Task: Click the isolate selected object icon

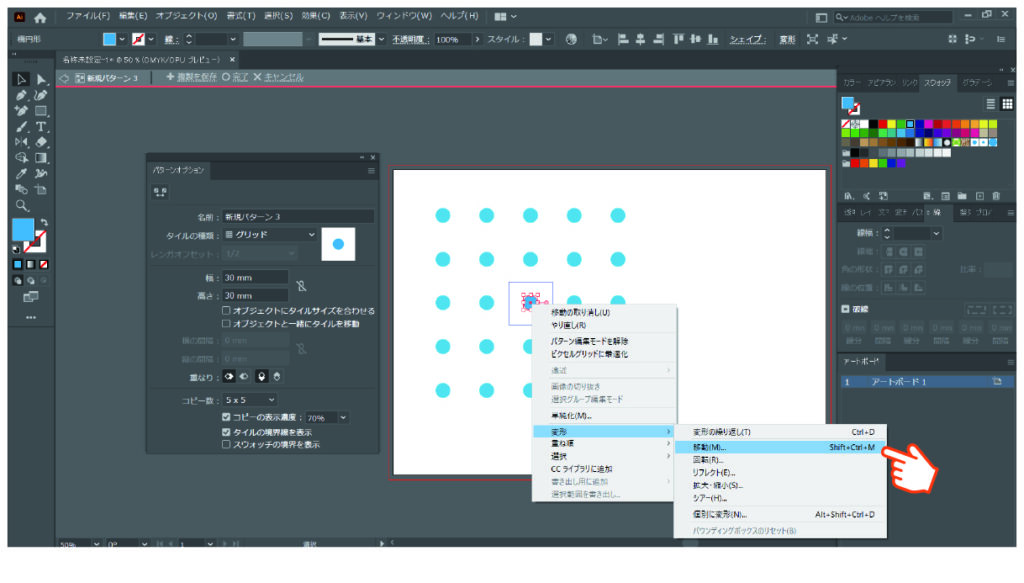Action: click(x=812, y=39)
